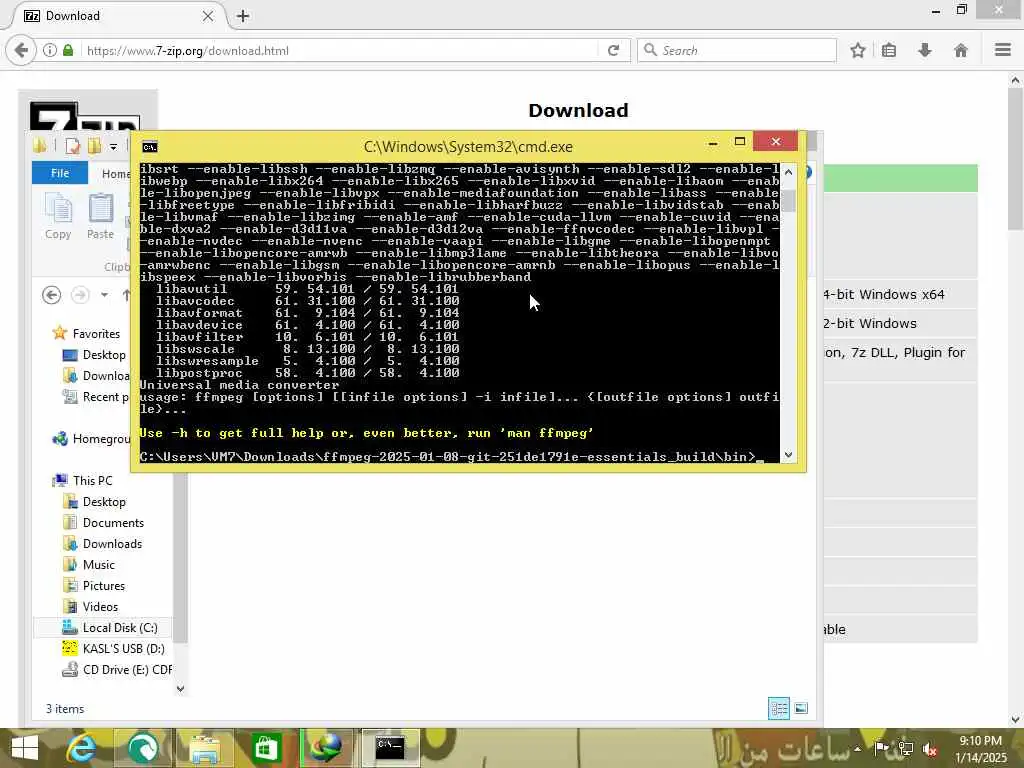This screenshot has height=768, width=1024.
Task: Open Internet Download Manager taskbar icon
Action: [x=327, y=748]
